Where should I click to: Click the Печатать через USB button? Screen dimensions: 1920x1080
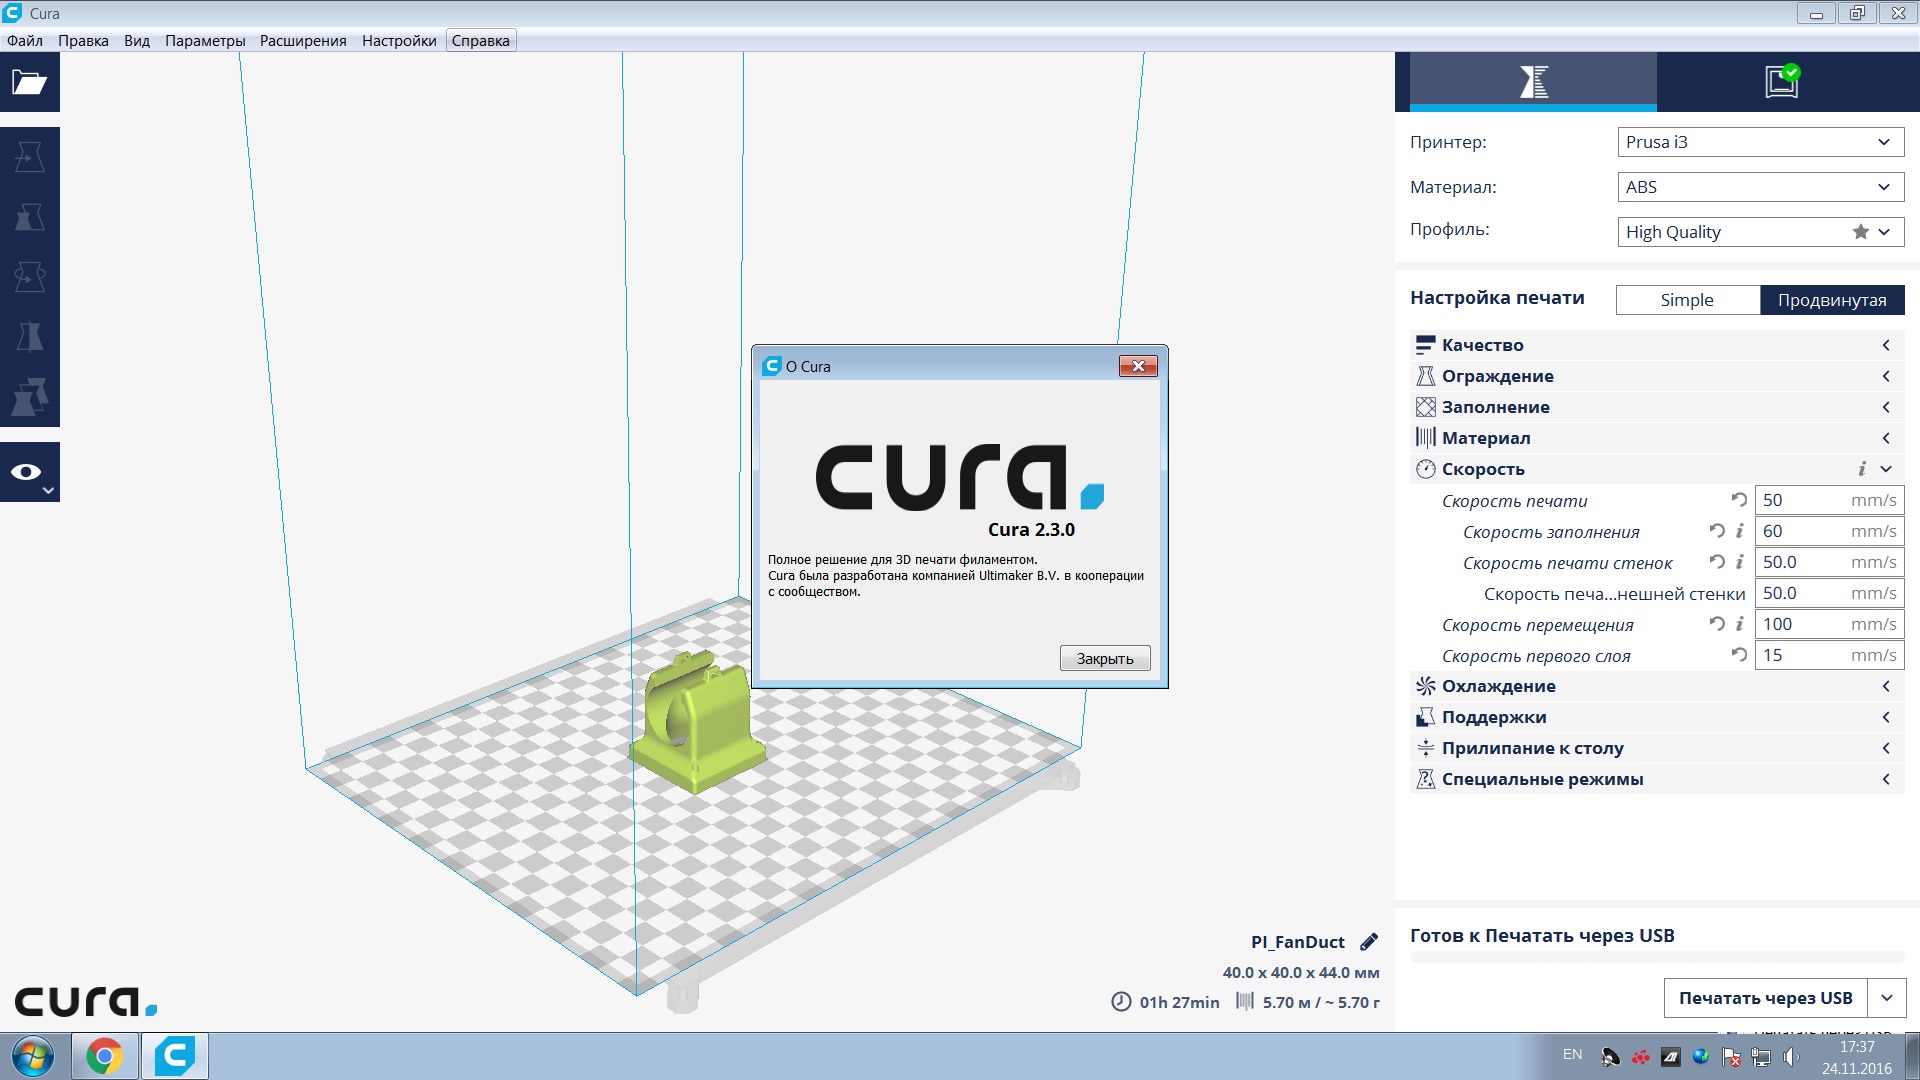(1765, 998)
